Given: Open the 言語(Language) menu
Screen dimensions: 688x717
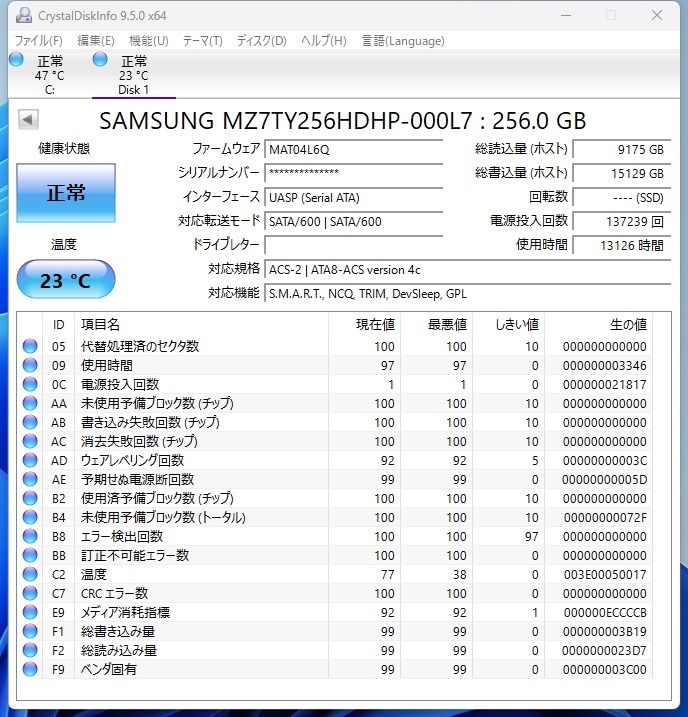Looking at the screenshot, I should point(403,41).
